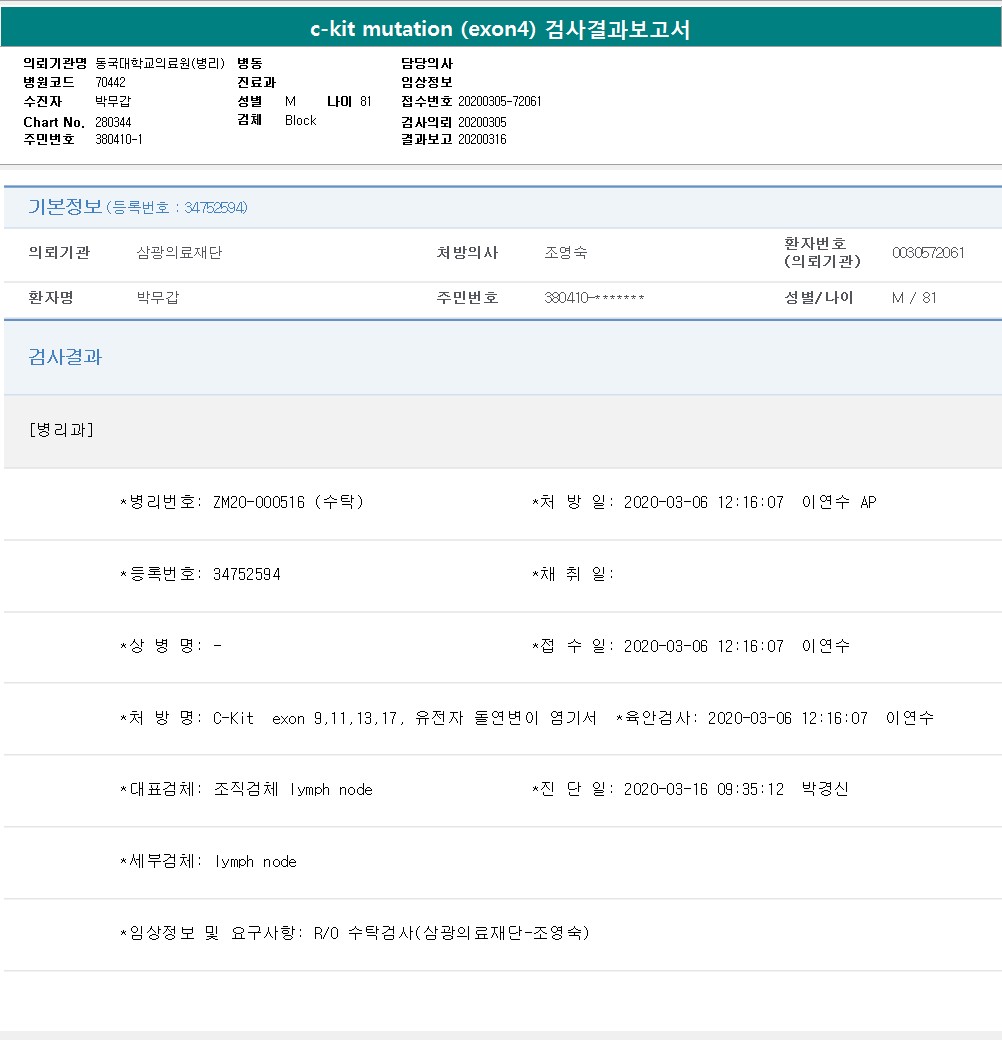This screenshot has width=1002, height=1040.
Task: Click the '[병리과]' label
Action: pyautogui.click(x=61, y=430)
